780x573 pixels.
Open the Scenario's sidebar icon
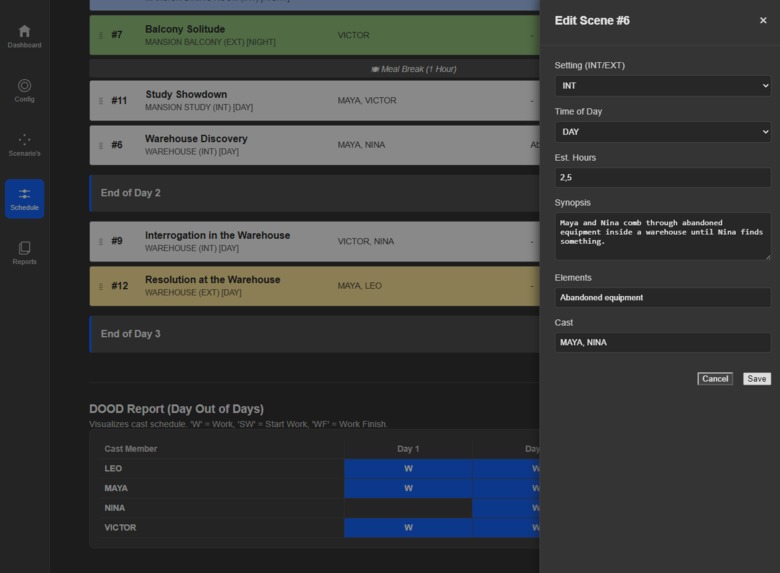point(24,140)
